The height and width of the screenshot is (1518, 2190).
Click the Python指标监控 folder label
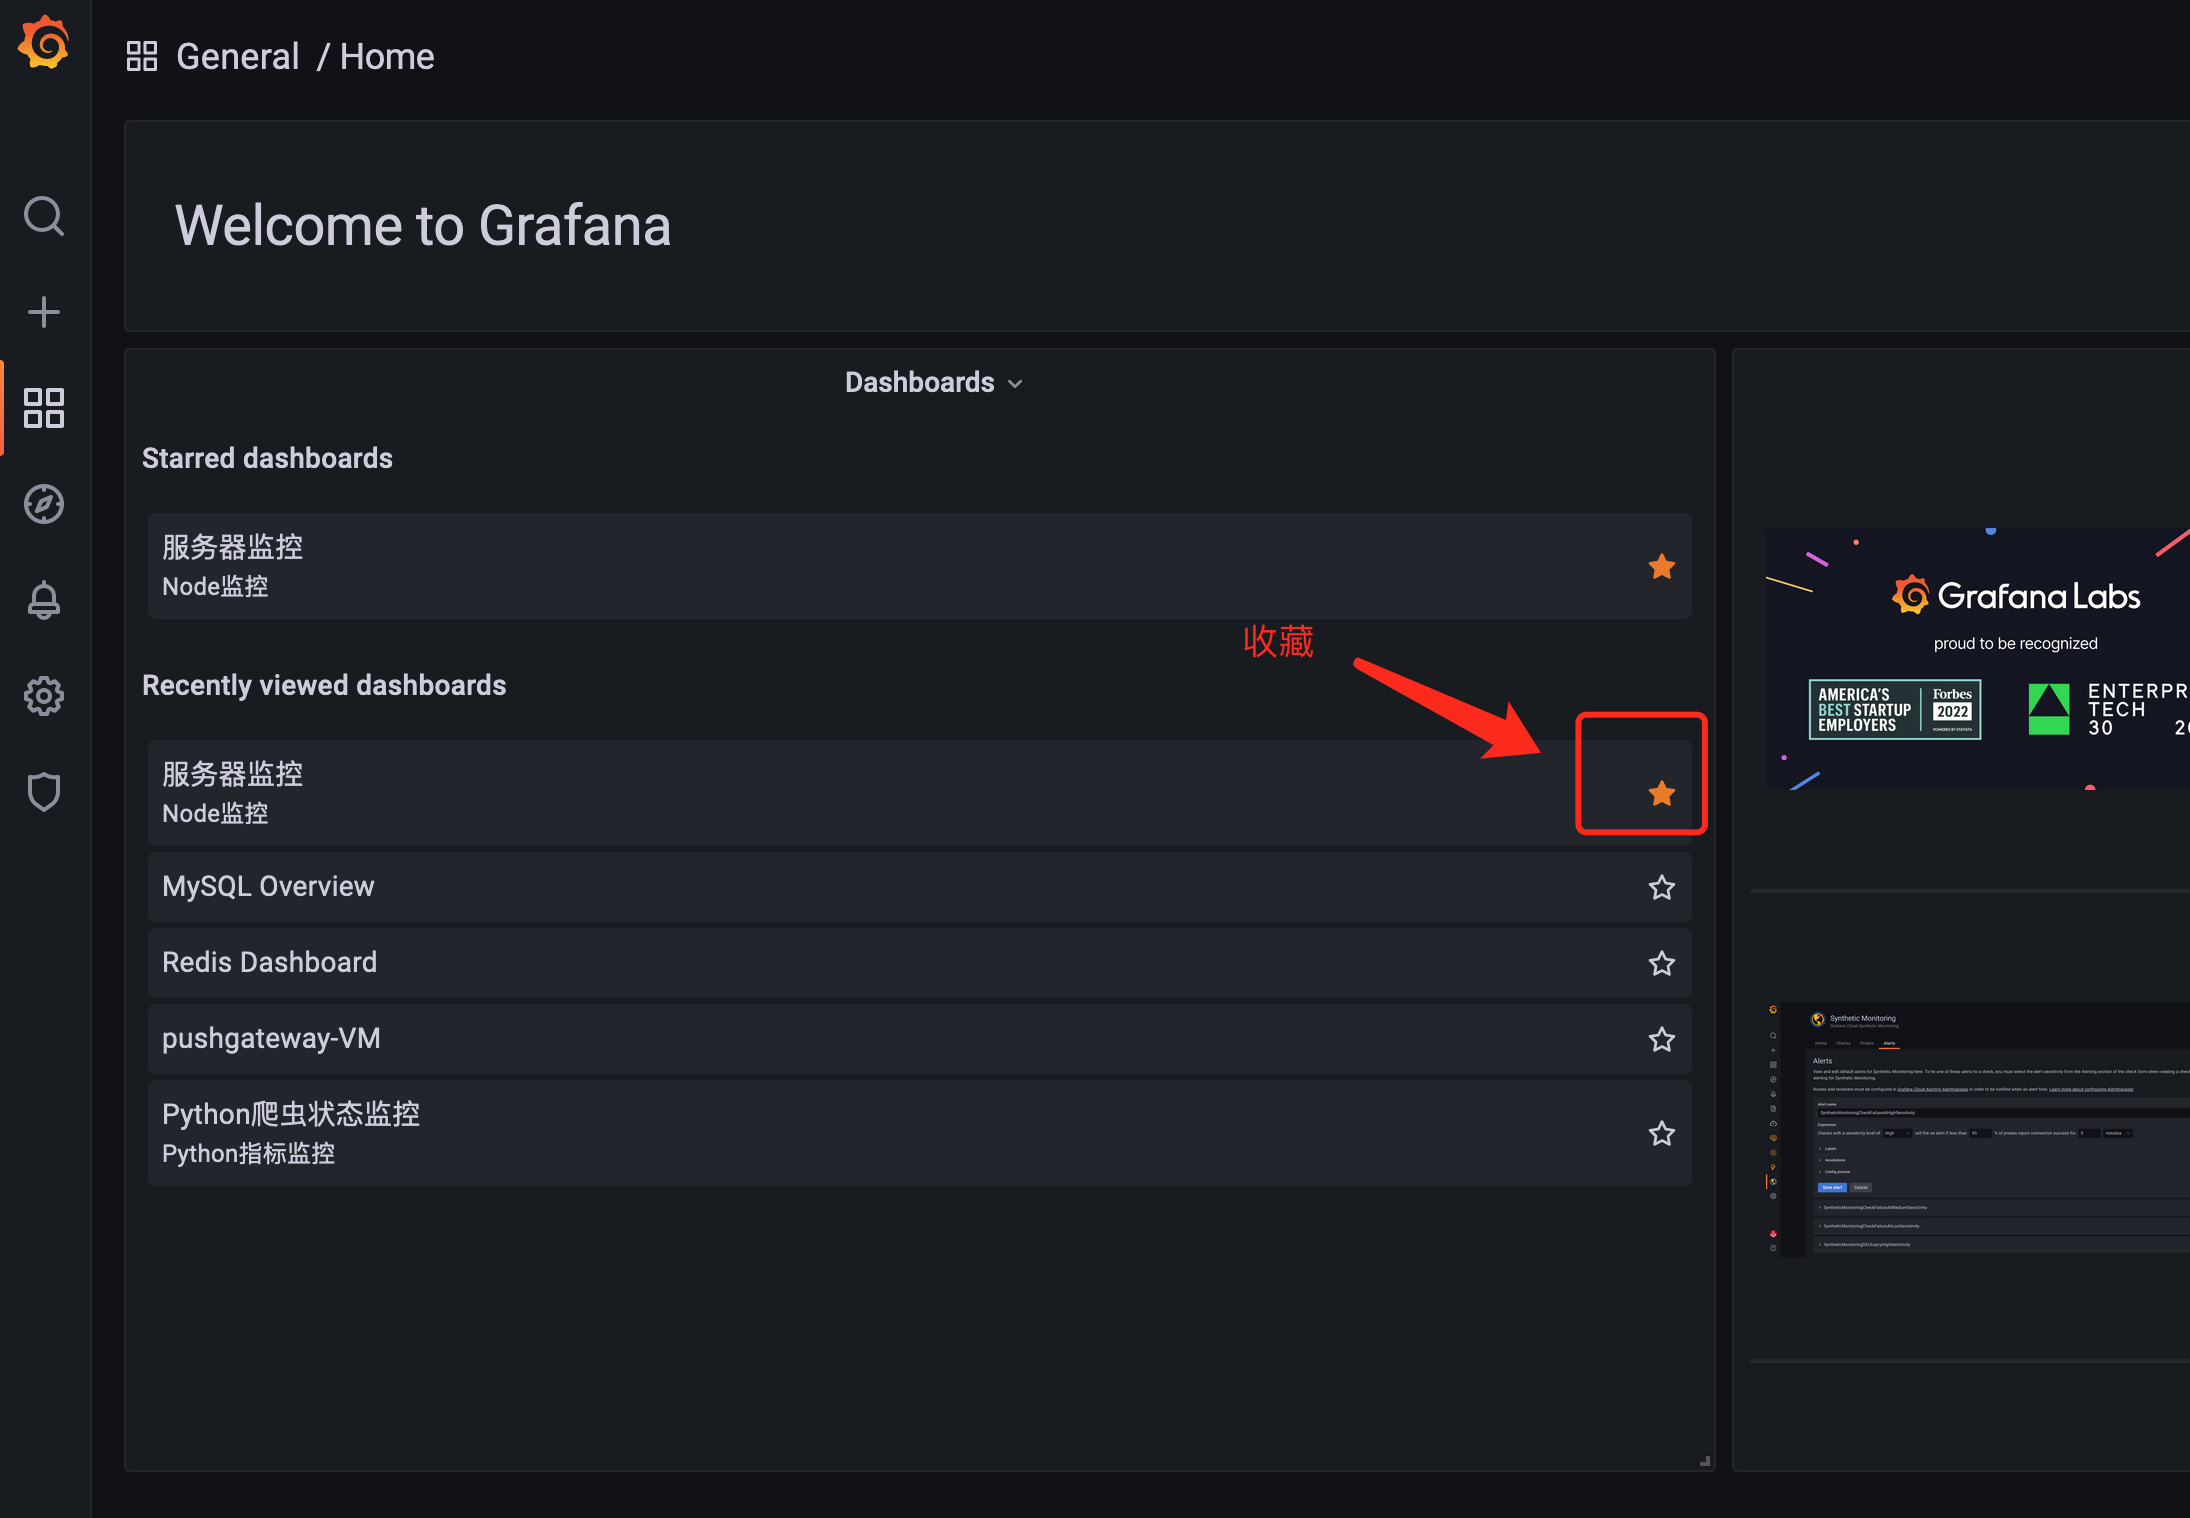(249, 1153)
